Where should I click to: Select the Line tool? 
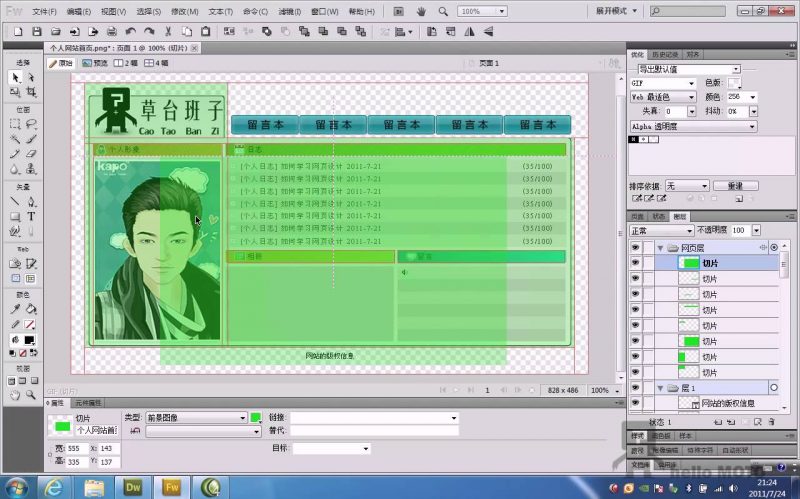point(16,201)
